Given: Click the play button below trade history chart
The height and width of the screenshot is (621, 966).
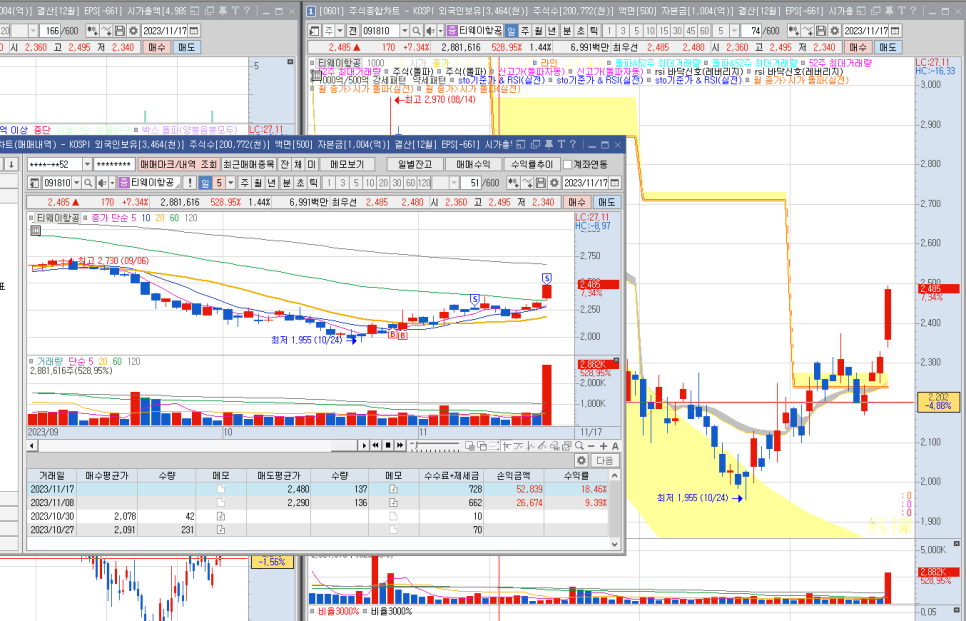Looking at the screenshot, I should pos(364,445).
